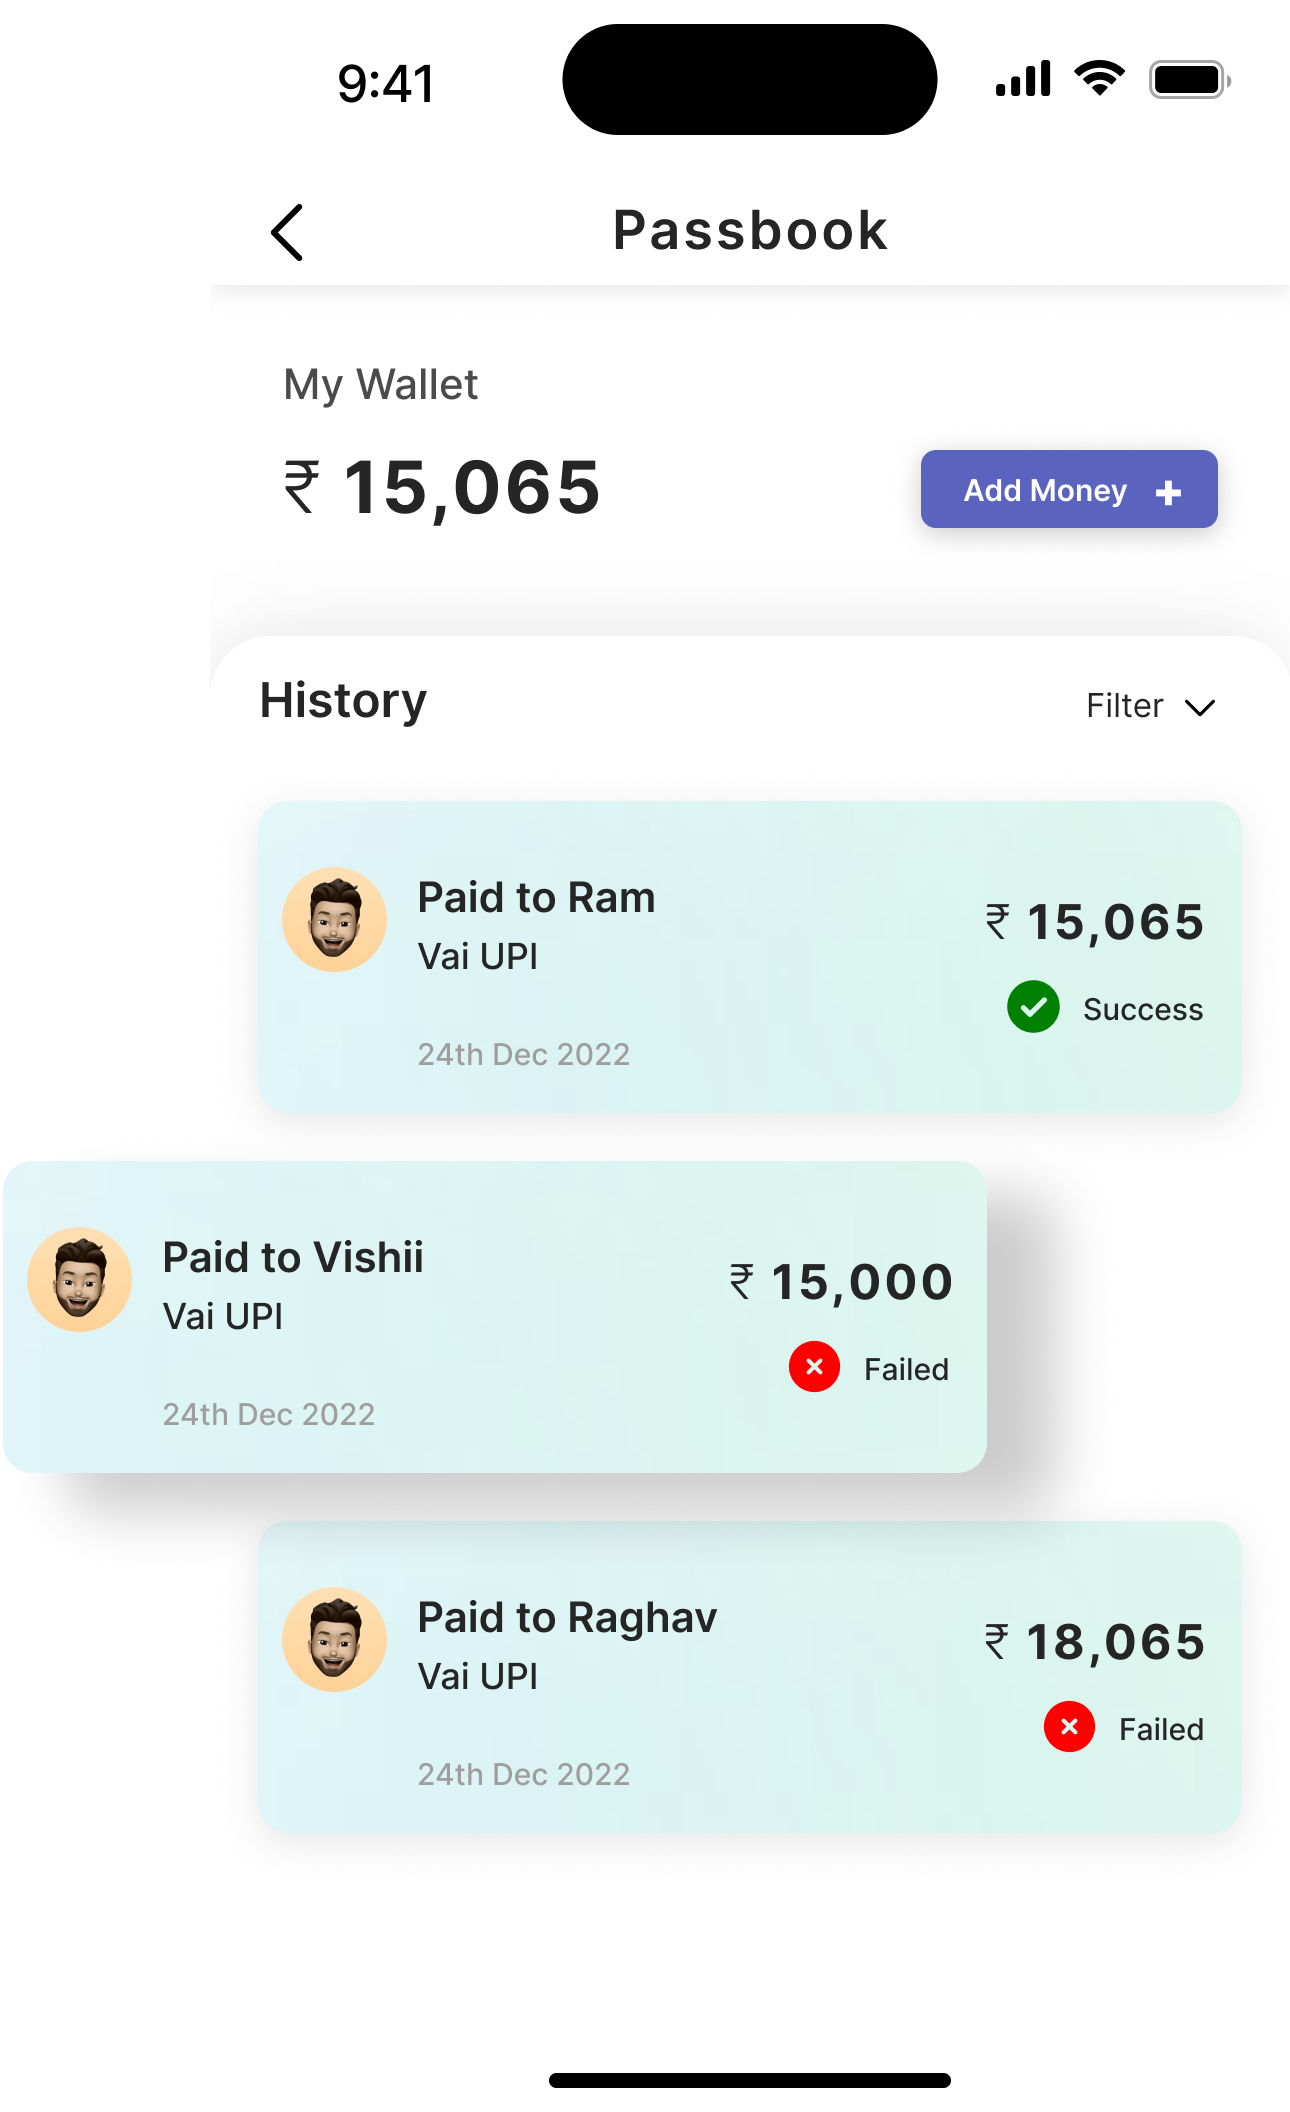Tap the ₹ 18,065 amount on Raghav card
The width and height of the screenshot is (1290, 2112).
click(1094, 1642)
